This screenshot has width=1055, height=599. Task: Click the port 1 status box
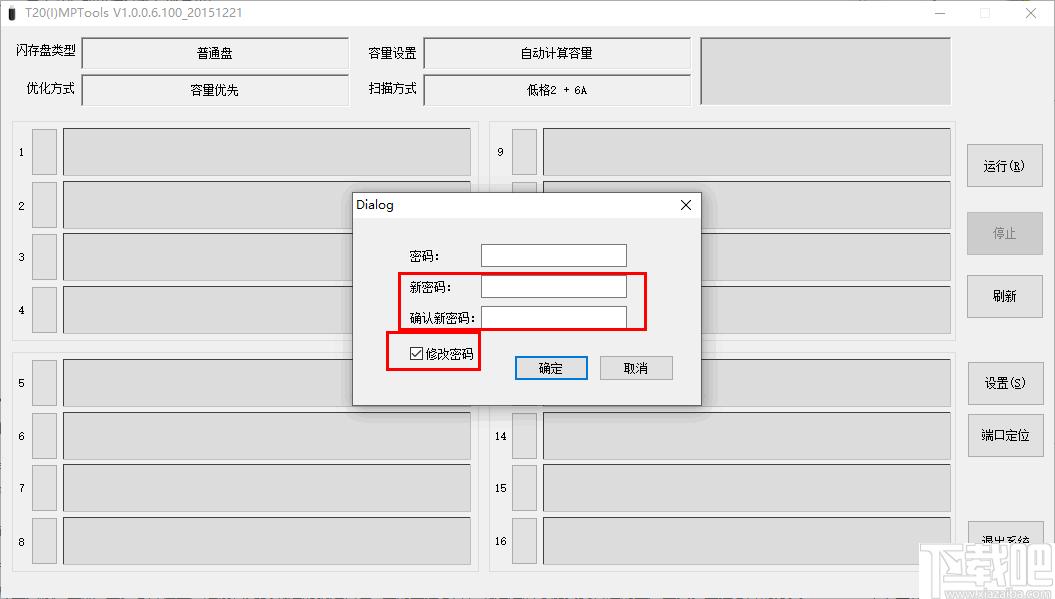44,152
